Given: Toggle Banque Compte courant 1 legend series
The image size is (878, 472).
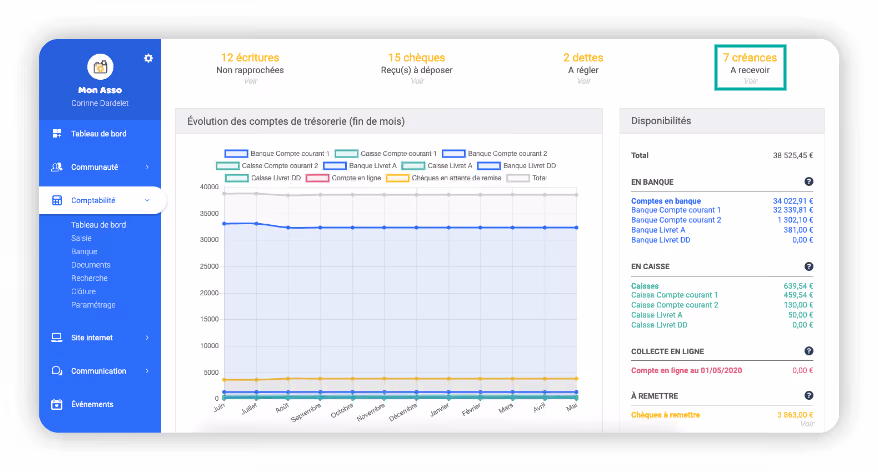Looking at the screenshot, I should pyautogui.click(x=277, y=153).
